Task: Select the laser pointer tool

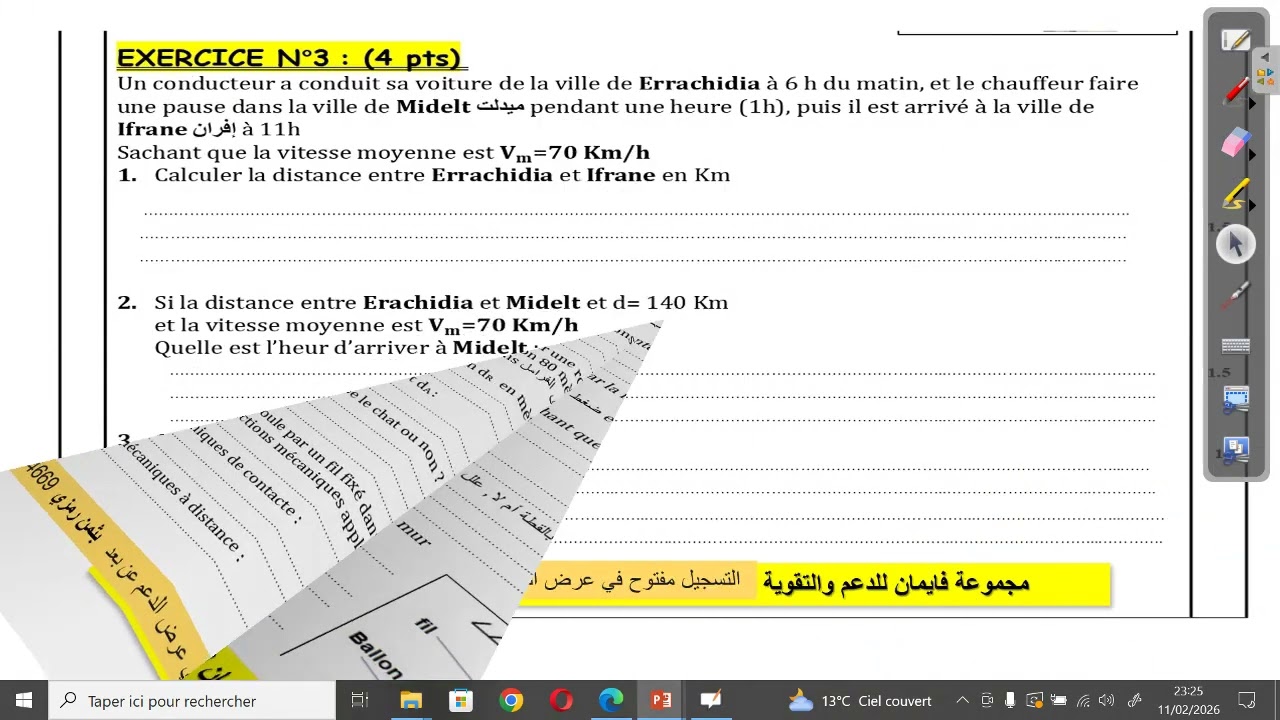Action: click(x=1235, y=296)
